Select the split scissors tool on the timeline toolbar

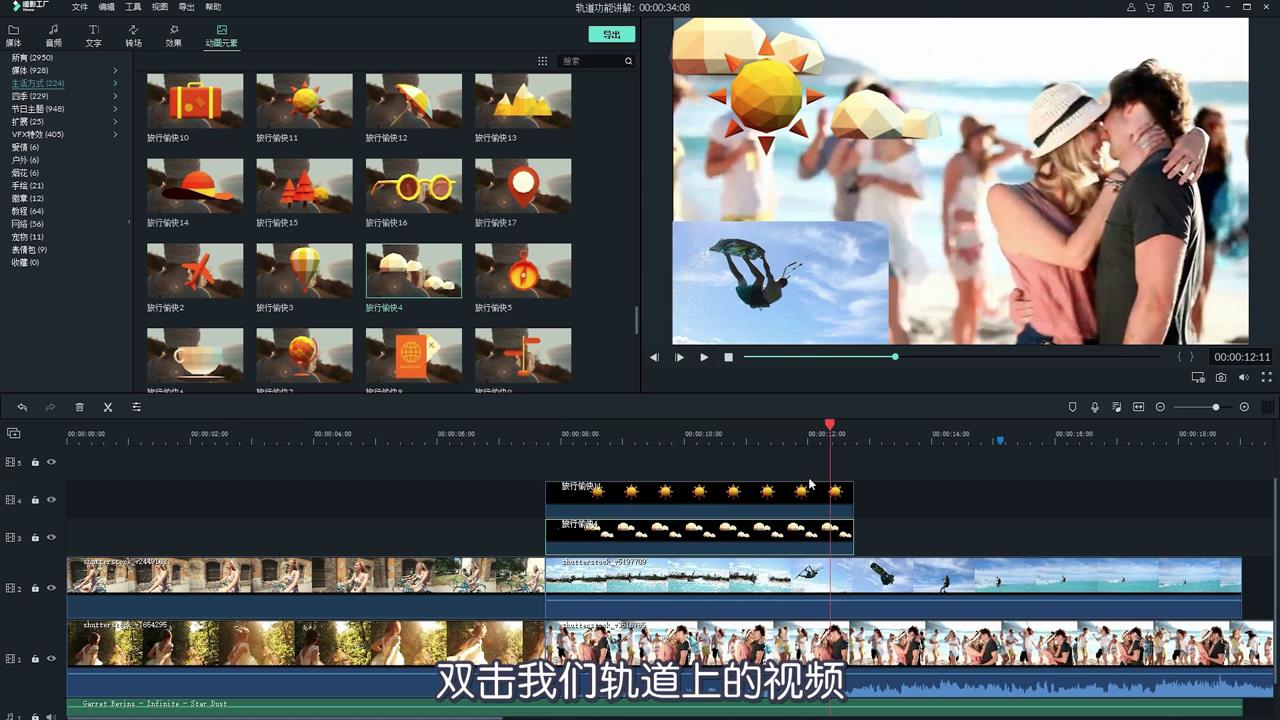108,407
